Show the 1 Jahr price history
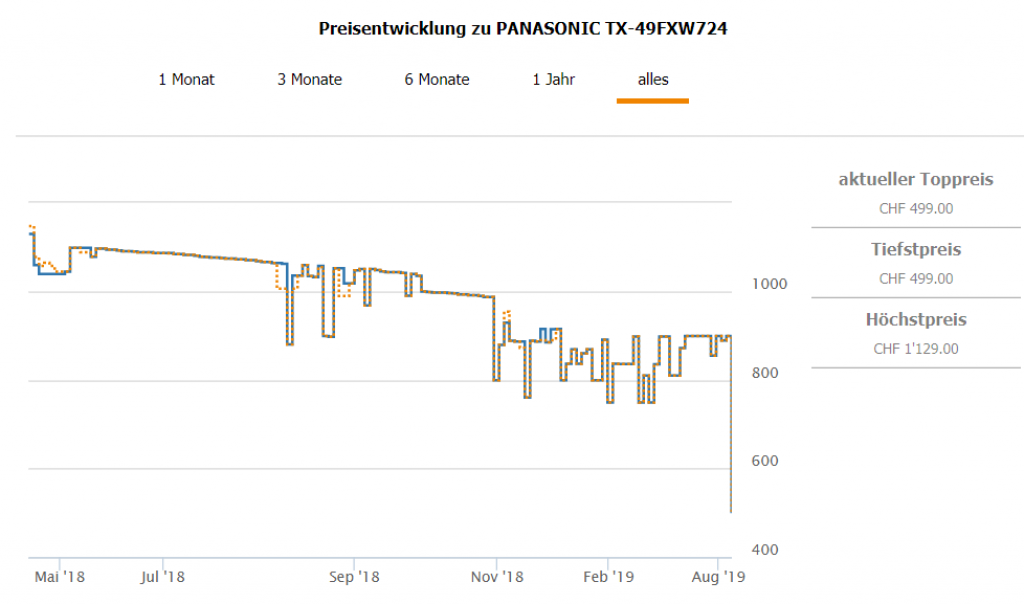 553,79
